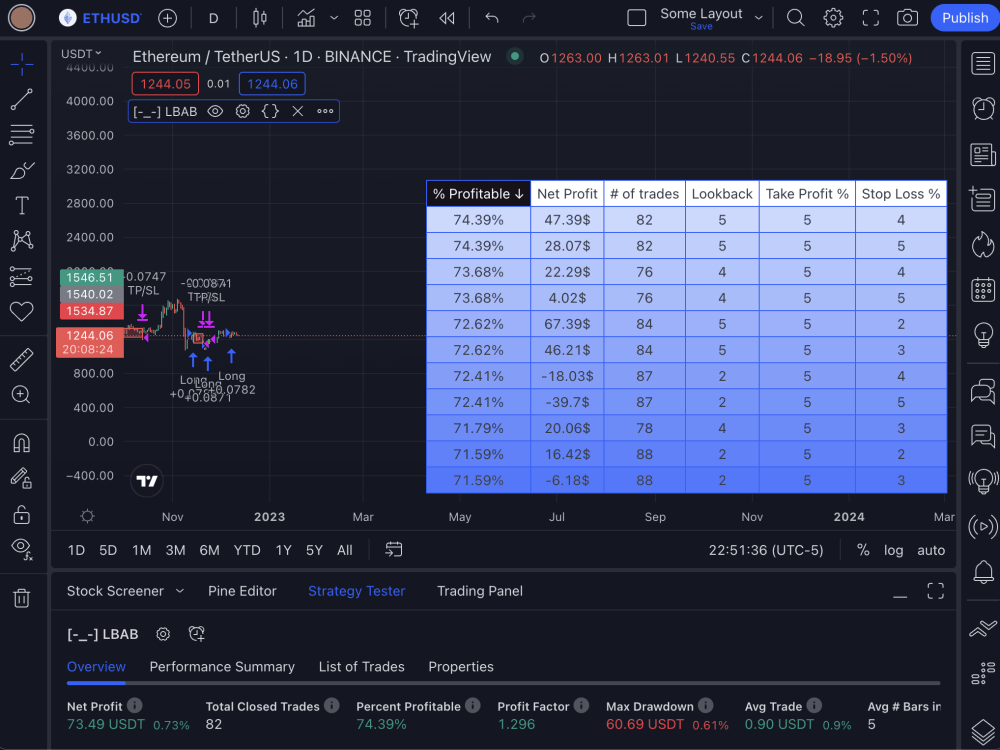Open the Alerts panel via the clock icon
The height and width of the screenshot is (750, 1000).
coord(982,109)
